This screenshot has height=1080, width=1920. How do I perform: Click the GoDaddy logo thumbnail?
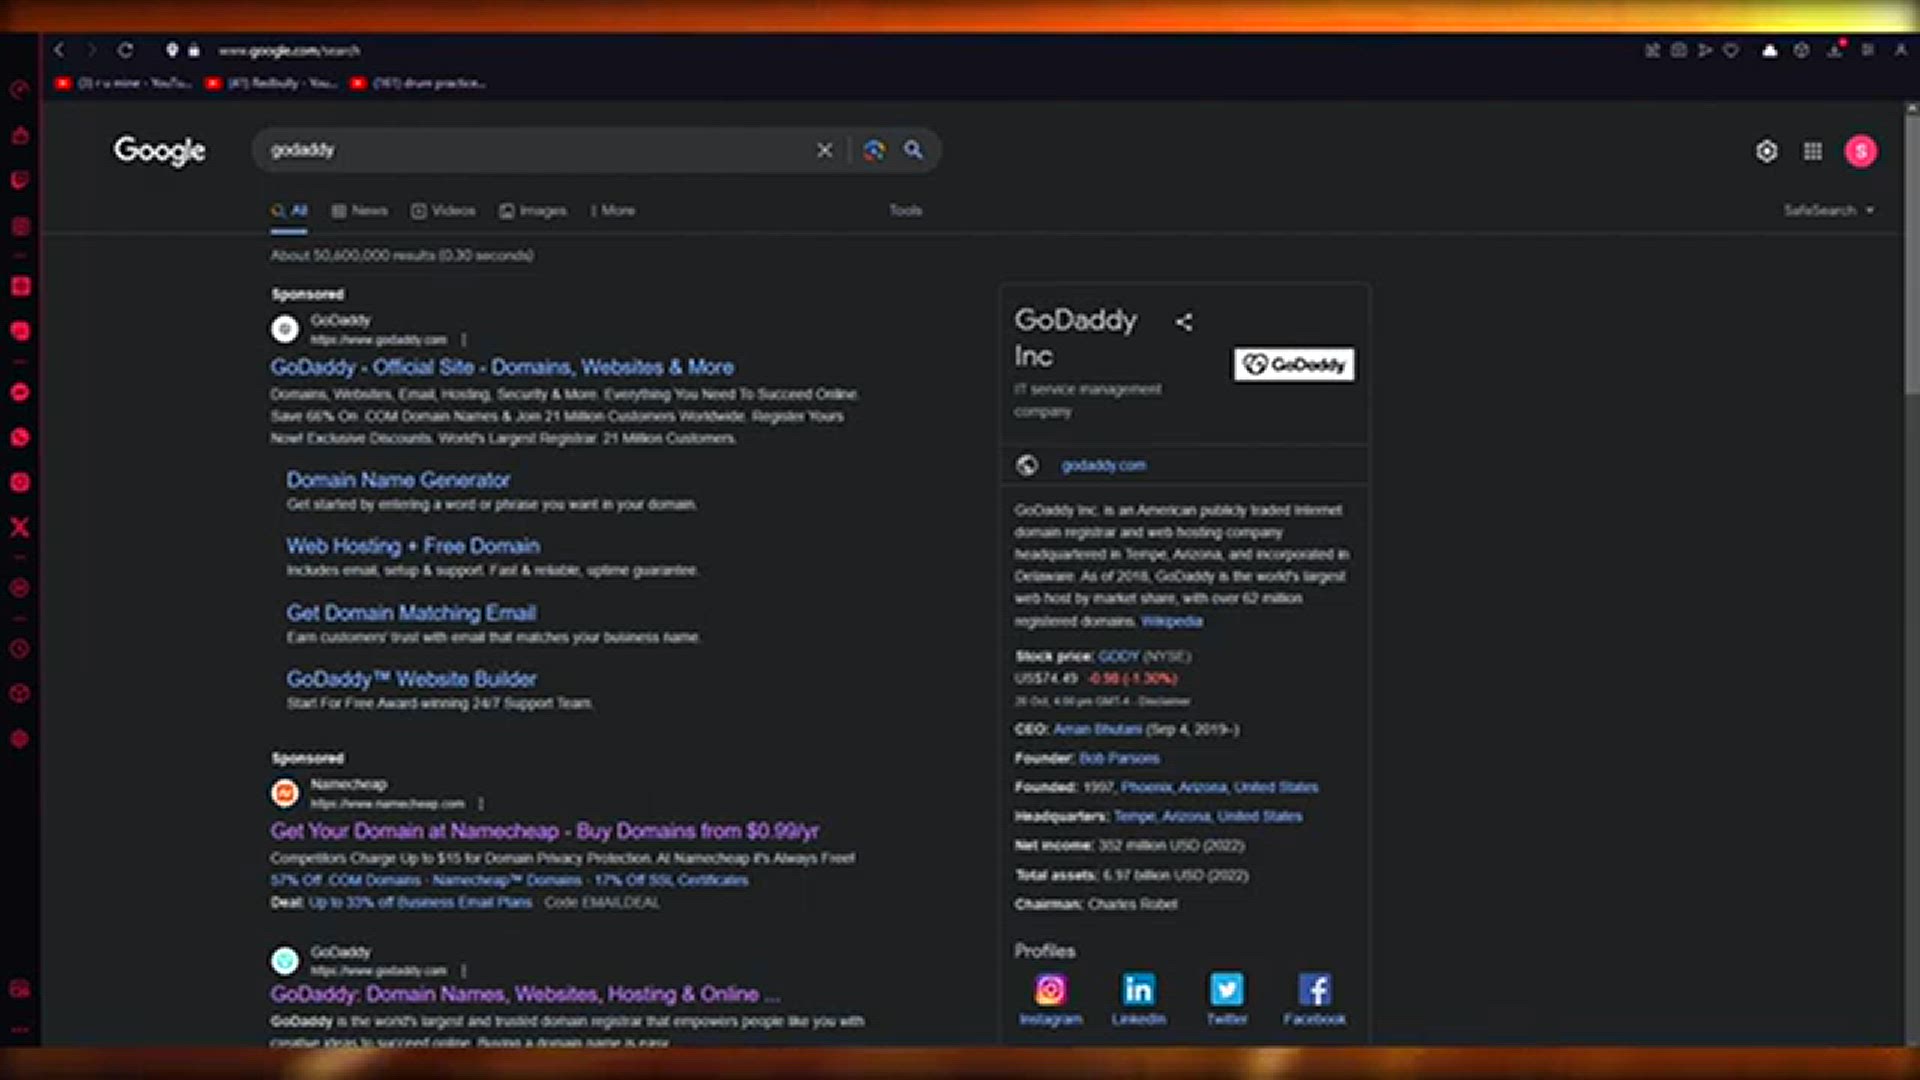click(1294, 365)
